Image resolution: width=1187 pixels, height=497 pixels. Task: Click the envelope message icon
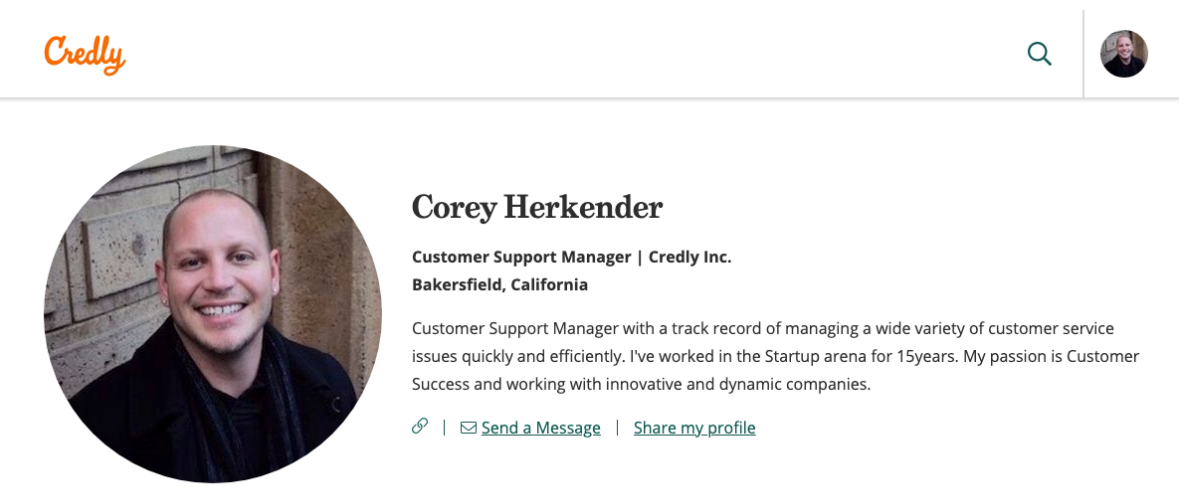[x=468, y=428]
